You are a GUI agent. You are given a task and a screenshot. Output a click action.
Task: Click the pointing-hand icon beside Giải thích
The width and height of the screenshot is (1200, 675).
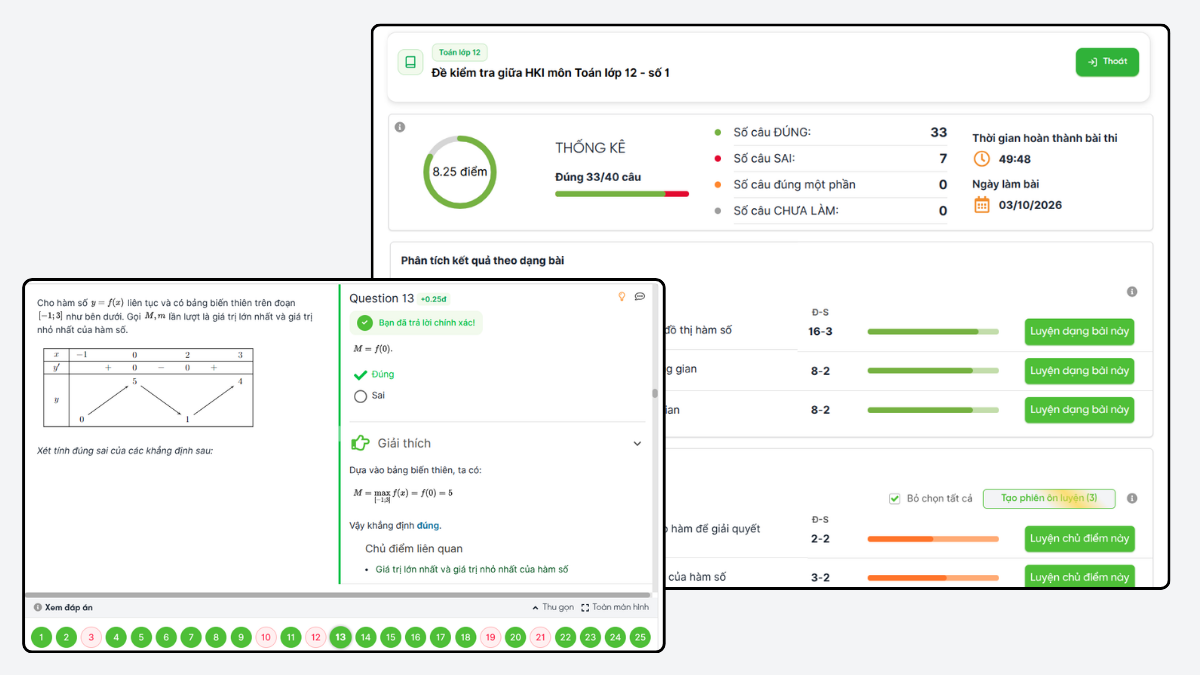360,443
